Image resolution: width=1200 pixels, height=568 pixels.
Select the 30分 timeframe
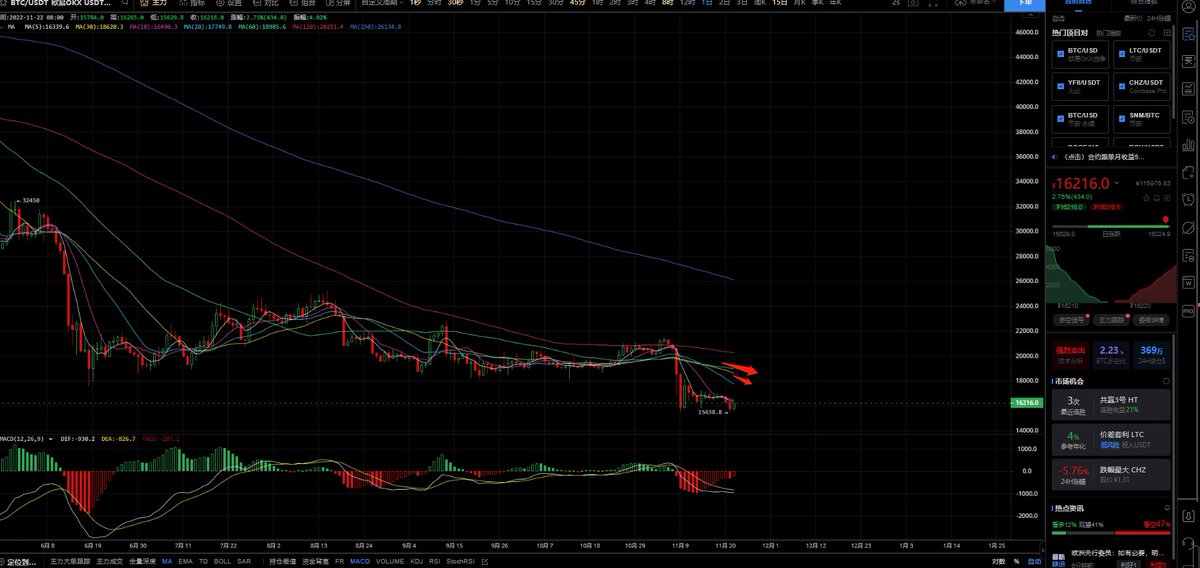click(x=554, y=3)
